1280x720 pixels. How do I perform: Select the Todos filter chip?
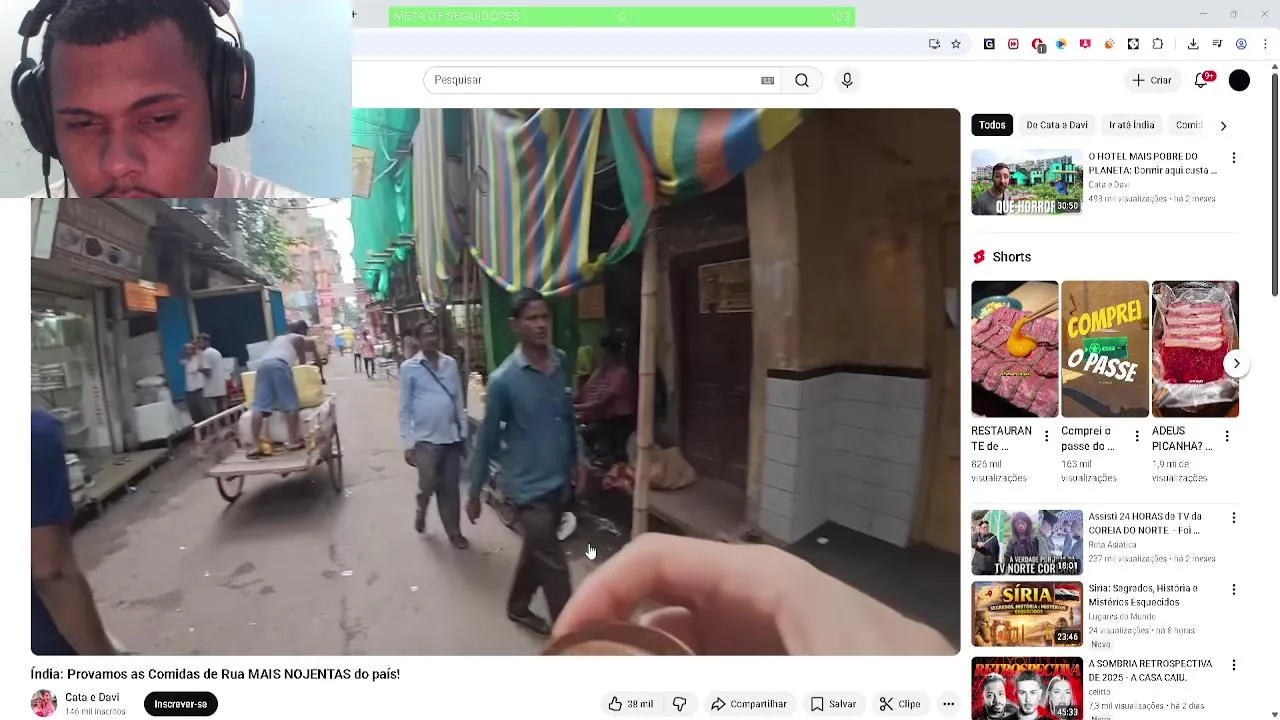pos(992,125)
